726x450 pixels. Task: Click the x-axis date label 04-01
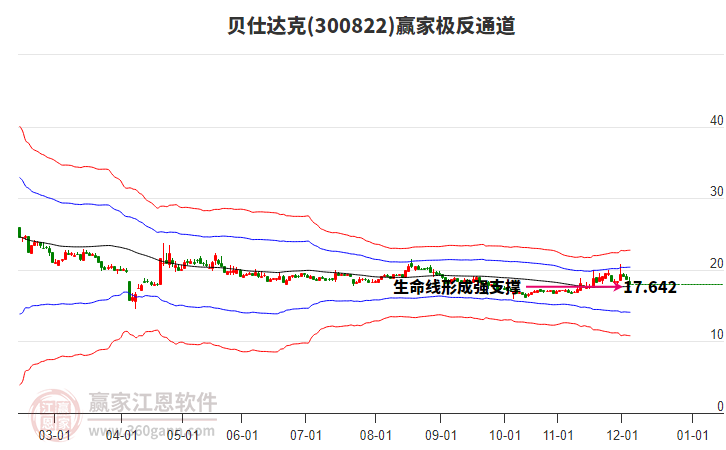coord(121,436)
